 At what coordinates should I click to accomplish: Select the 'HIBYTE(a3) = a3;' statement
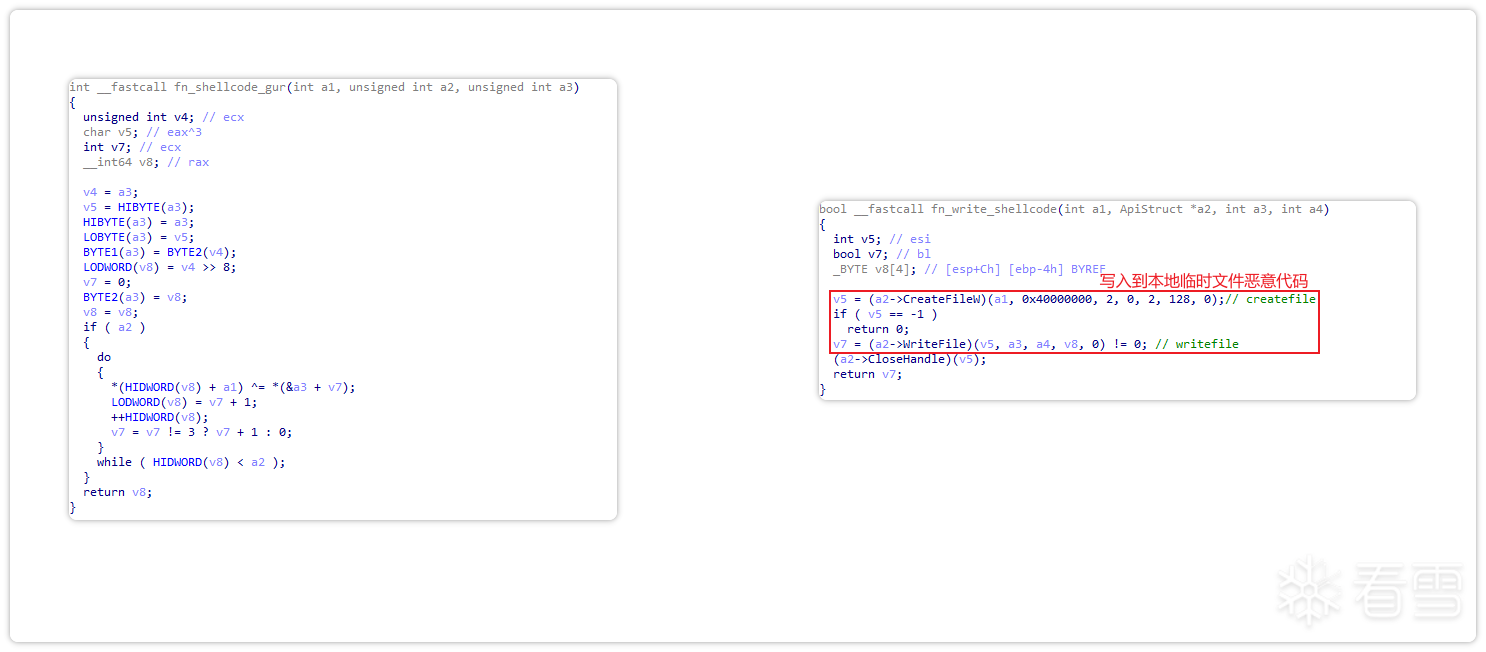pyautogui.click(x=139, y=222)
